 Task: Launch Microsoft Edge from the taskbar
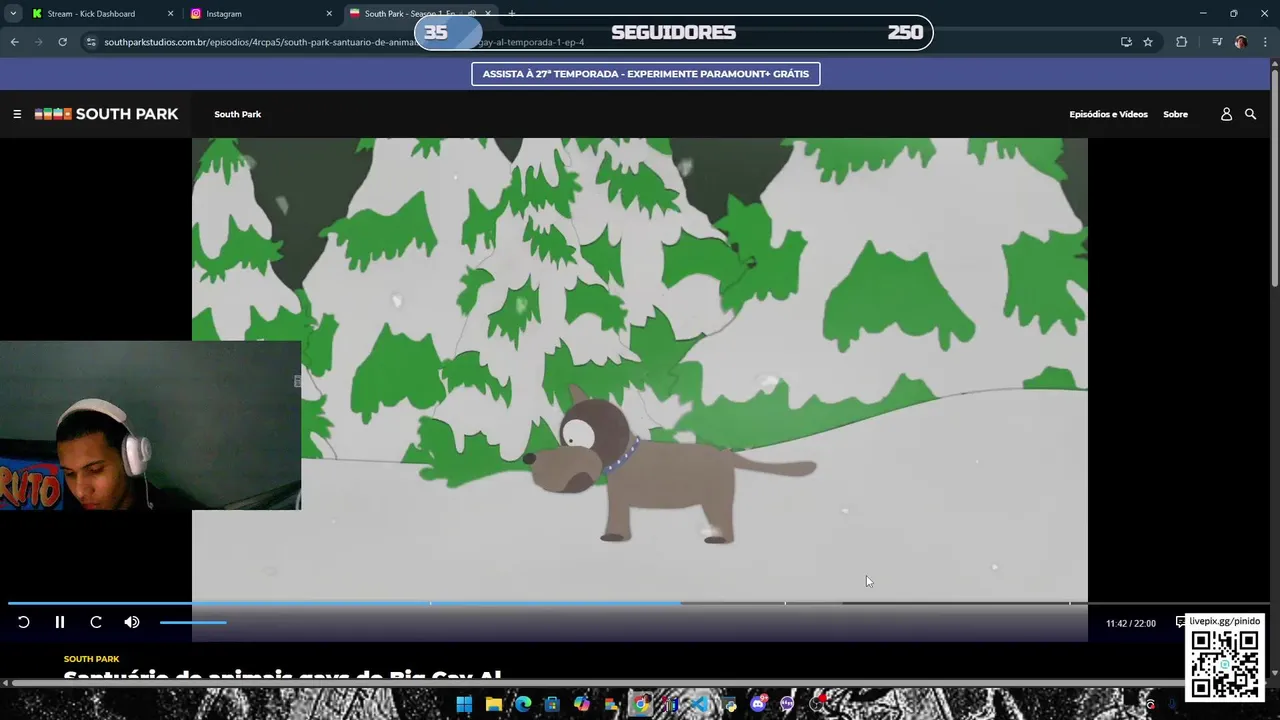coord(523,704)
